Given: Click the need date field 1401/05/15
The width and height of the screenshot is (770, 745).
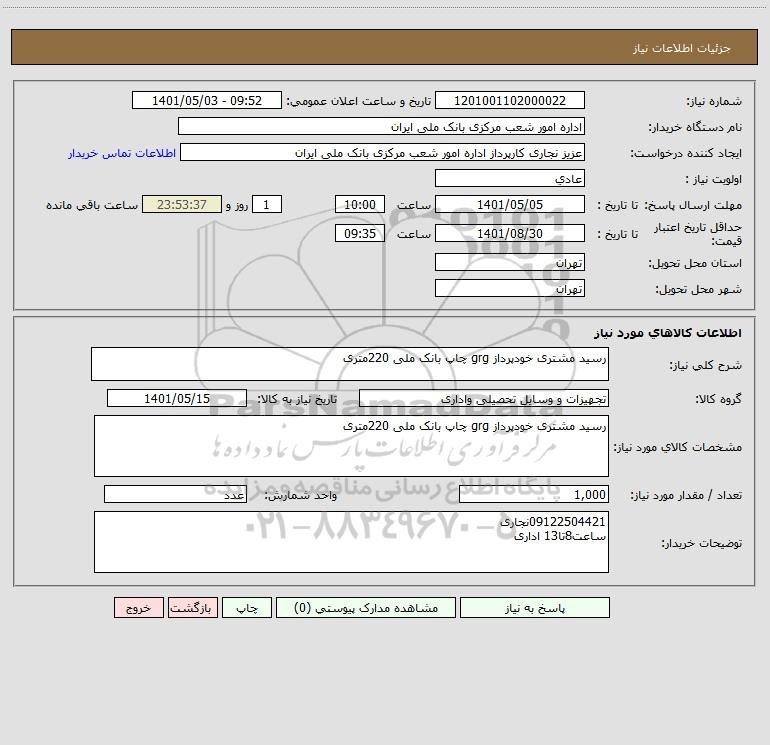Looking at the screenshot, I should 177,398.
